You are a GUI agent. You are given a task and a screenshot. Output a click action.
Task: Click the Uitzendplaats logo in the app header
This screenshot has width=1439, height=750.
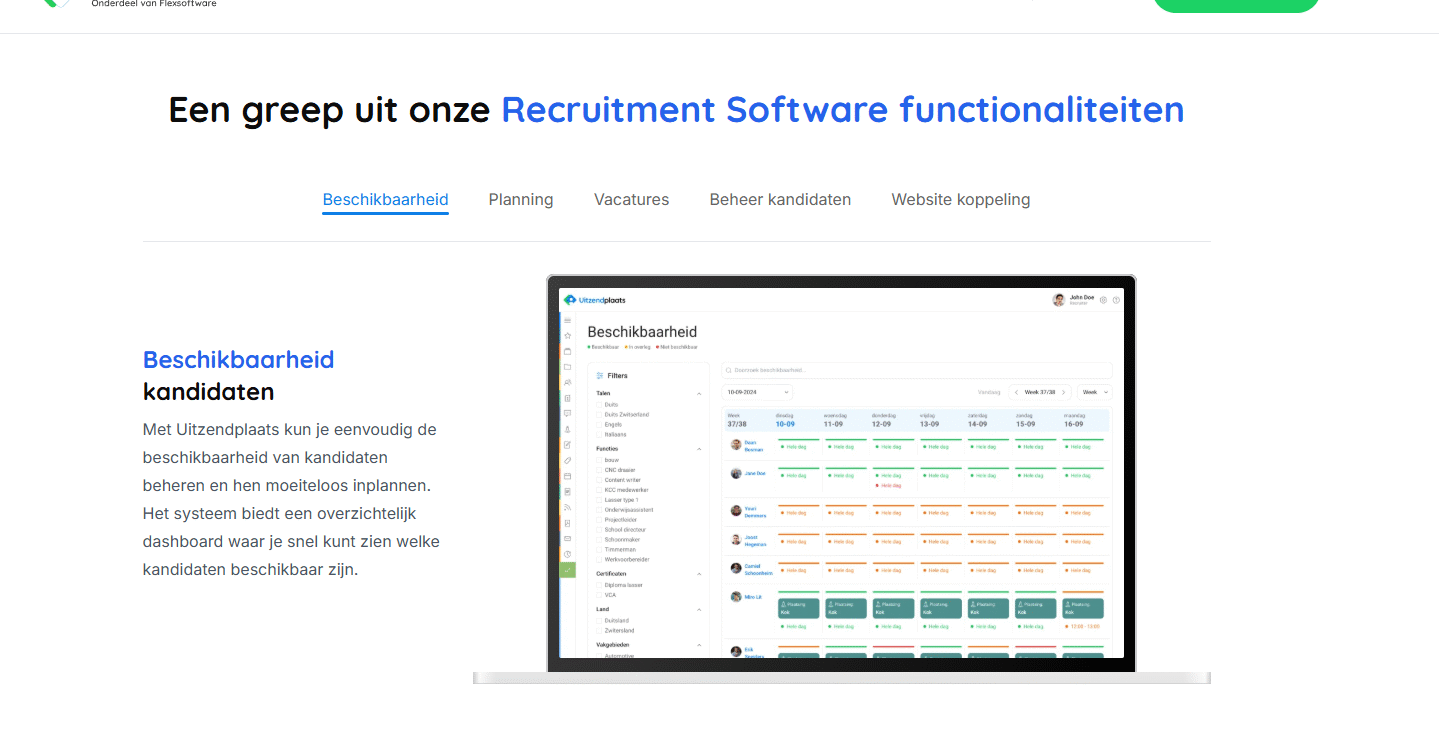(x=595, y=300)
